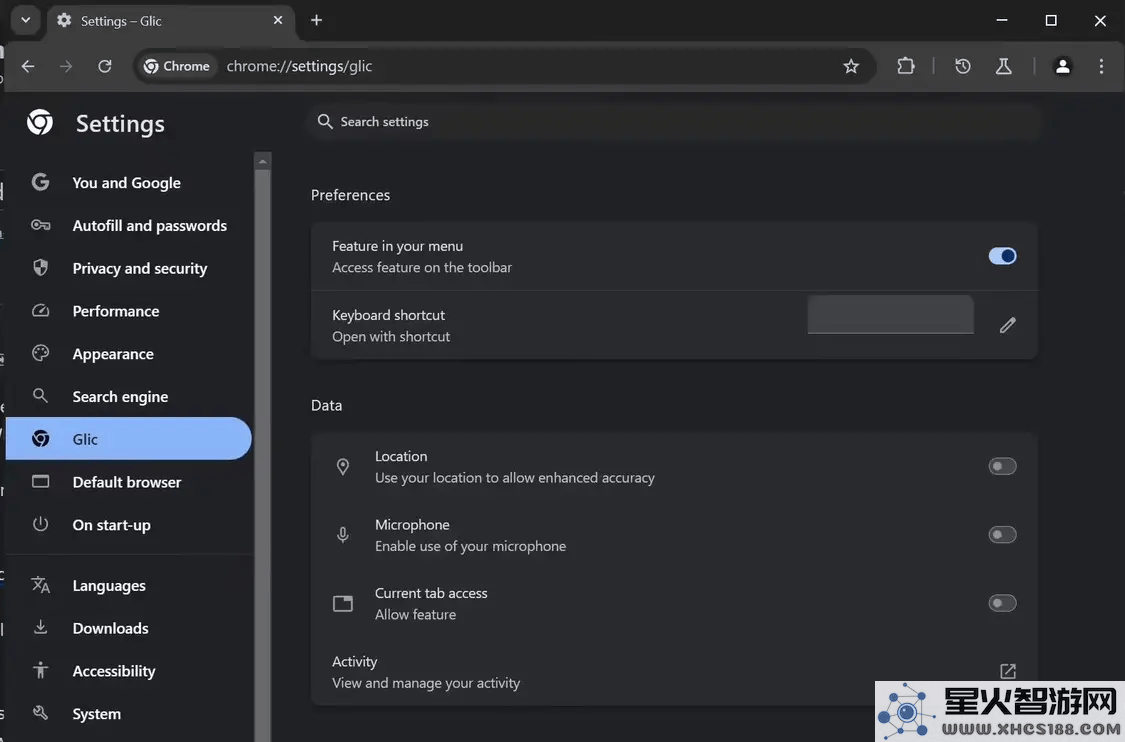
Task: Click the download arrow icon
Action: pos(41,627)
